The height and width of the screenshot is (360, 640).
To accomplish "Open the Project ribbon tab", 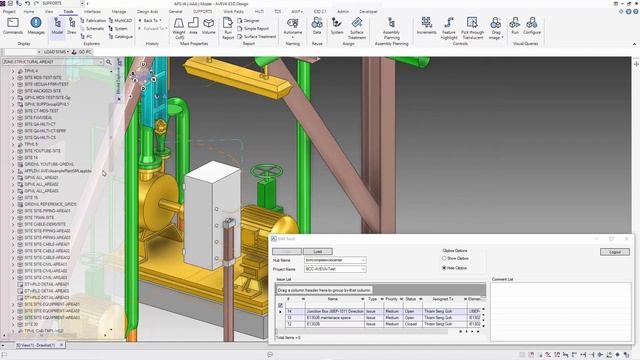I will pyautogui.click(x=9, y=12).
